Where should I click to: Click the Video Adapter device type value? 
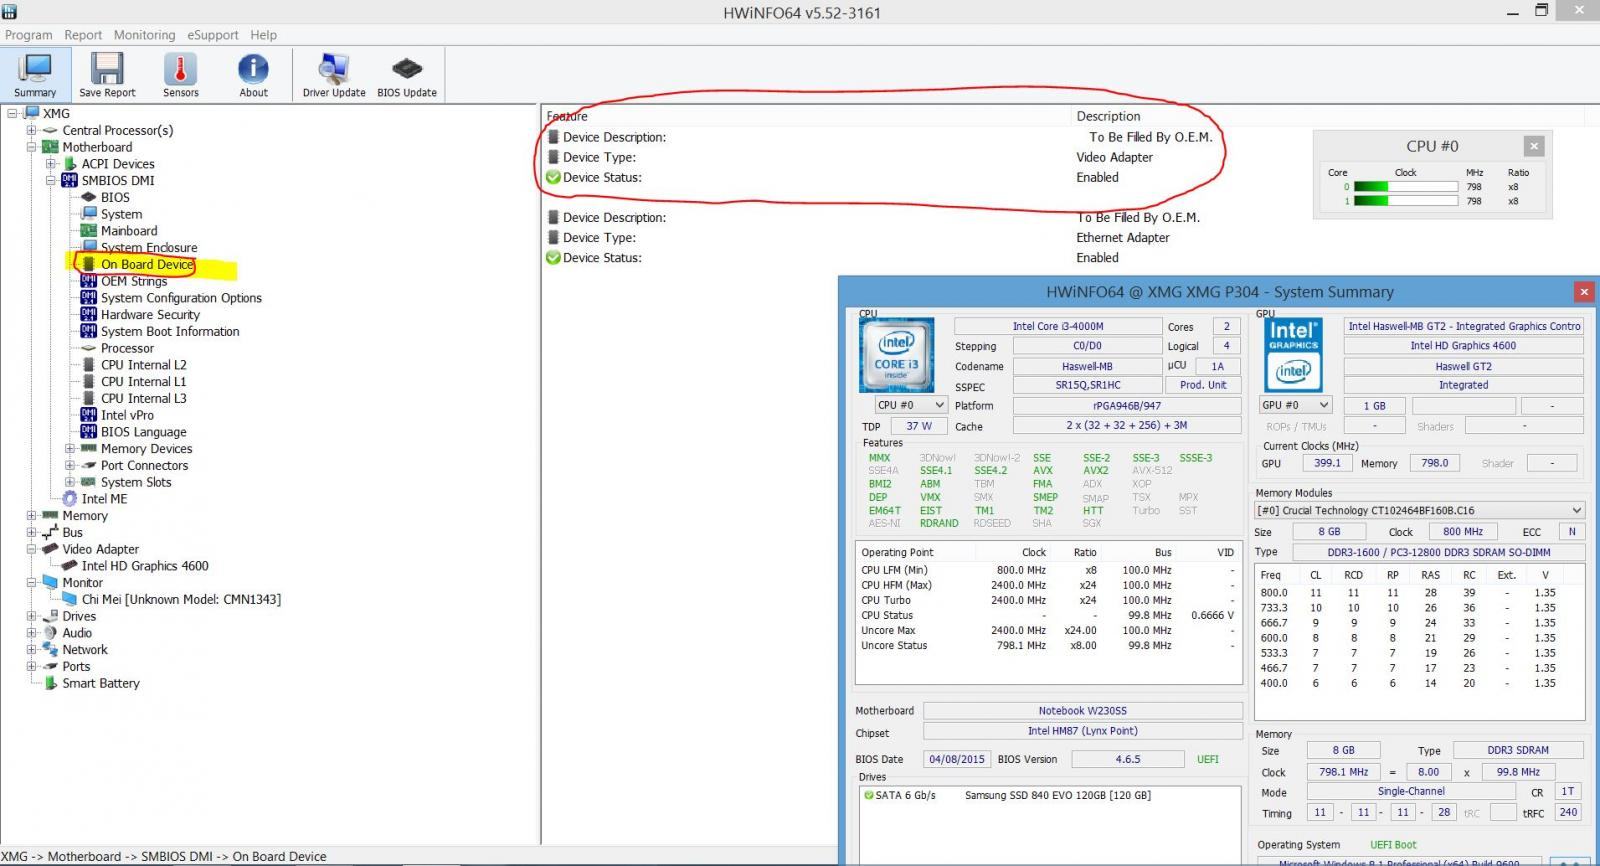(x=1114, y=157)
